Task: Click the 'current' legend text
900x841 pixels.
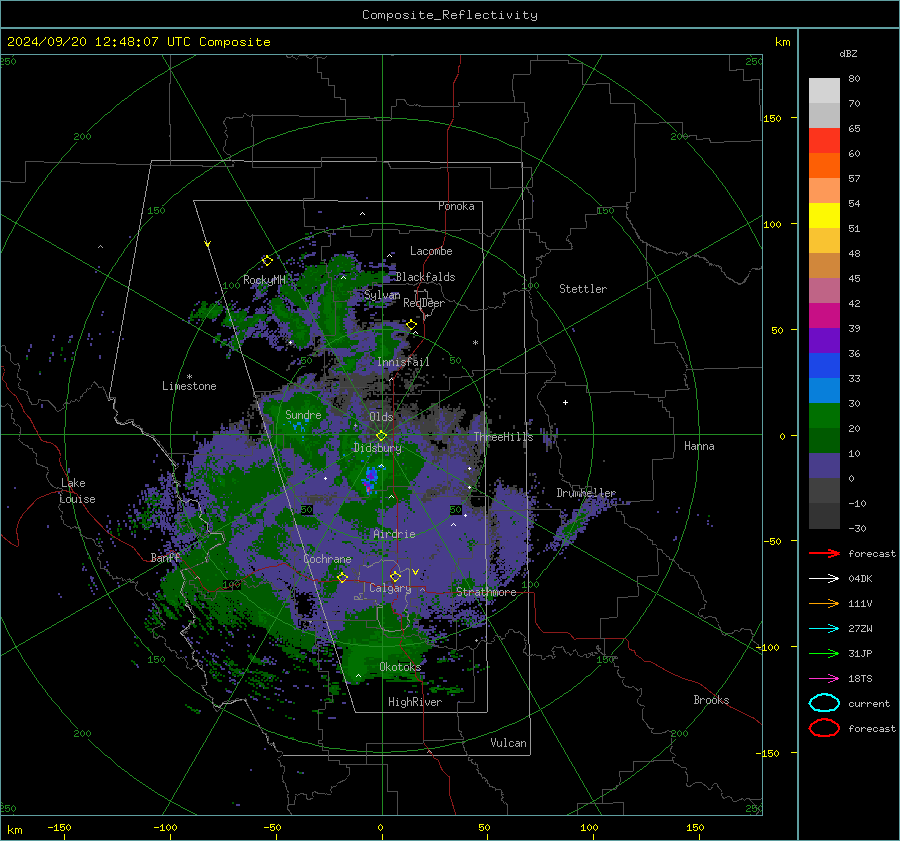Action: click(869, 703)
